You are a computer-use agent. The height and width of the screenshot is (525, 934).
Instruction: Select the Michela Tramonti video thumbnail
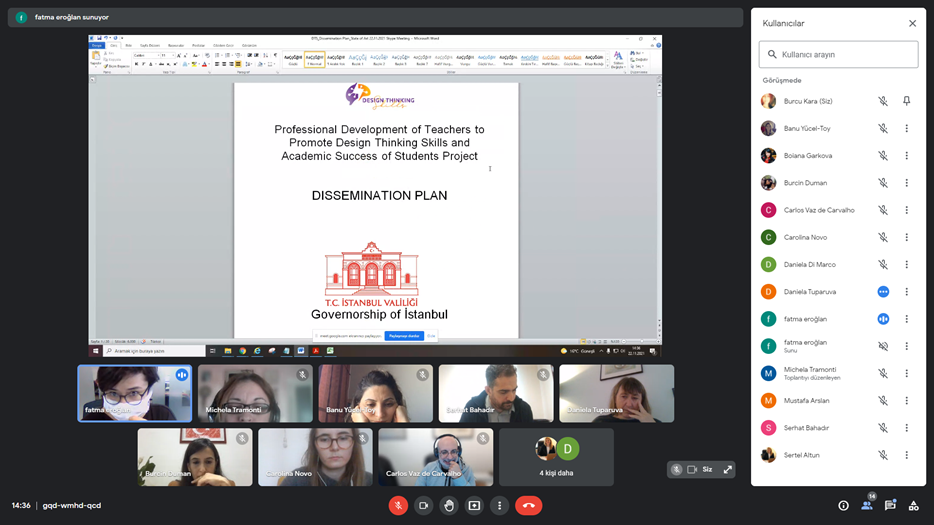(x=255, y=393)
